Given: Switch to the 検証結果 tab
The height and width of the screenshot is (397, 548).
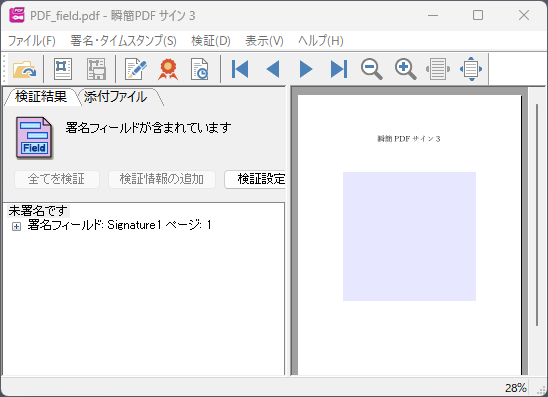Looking at the screenshot, I should [41, 96].
